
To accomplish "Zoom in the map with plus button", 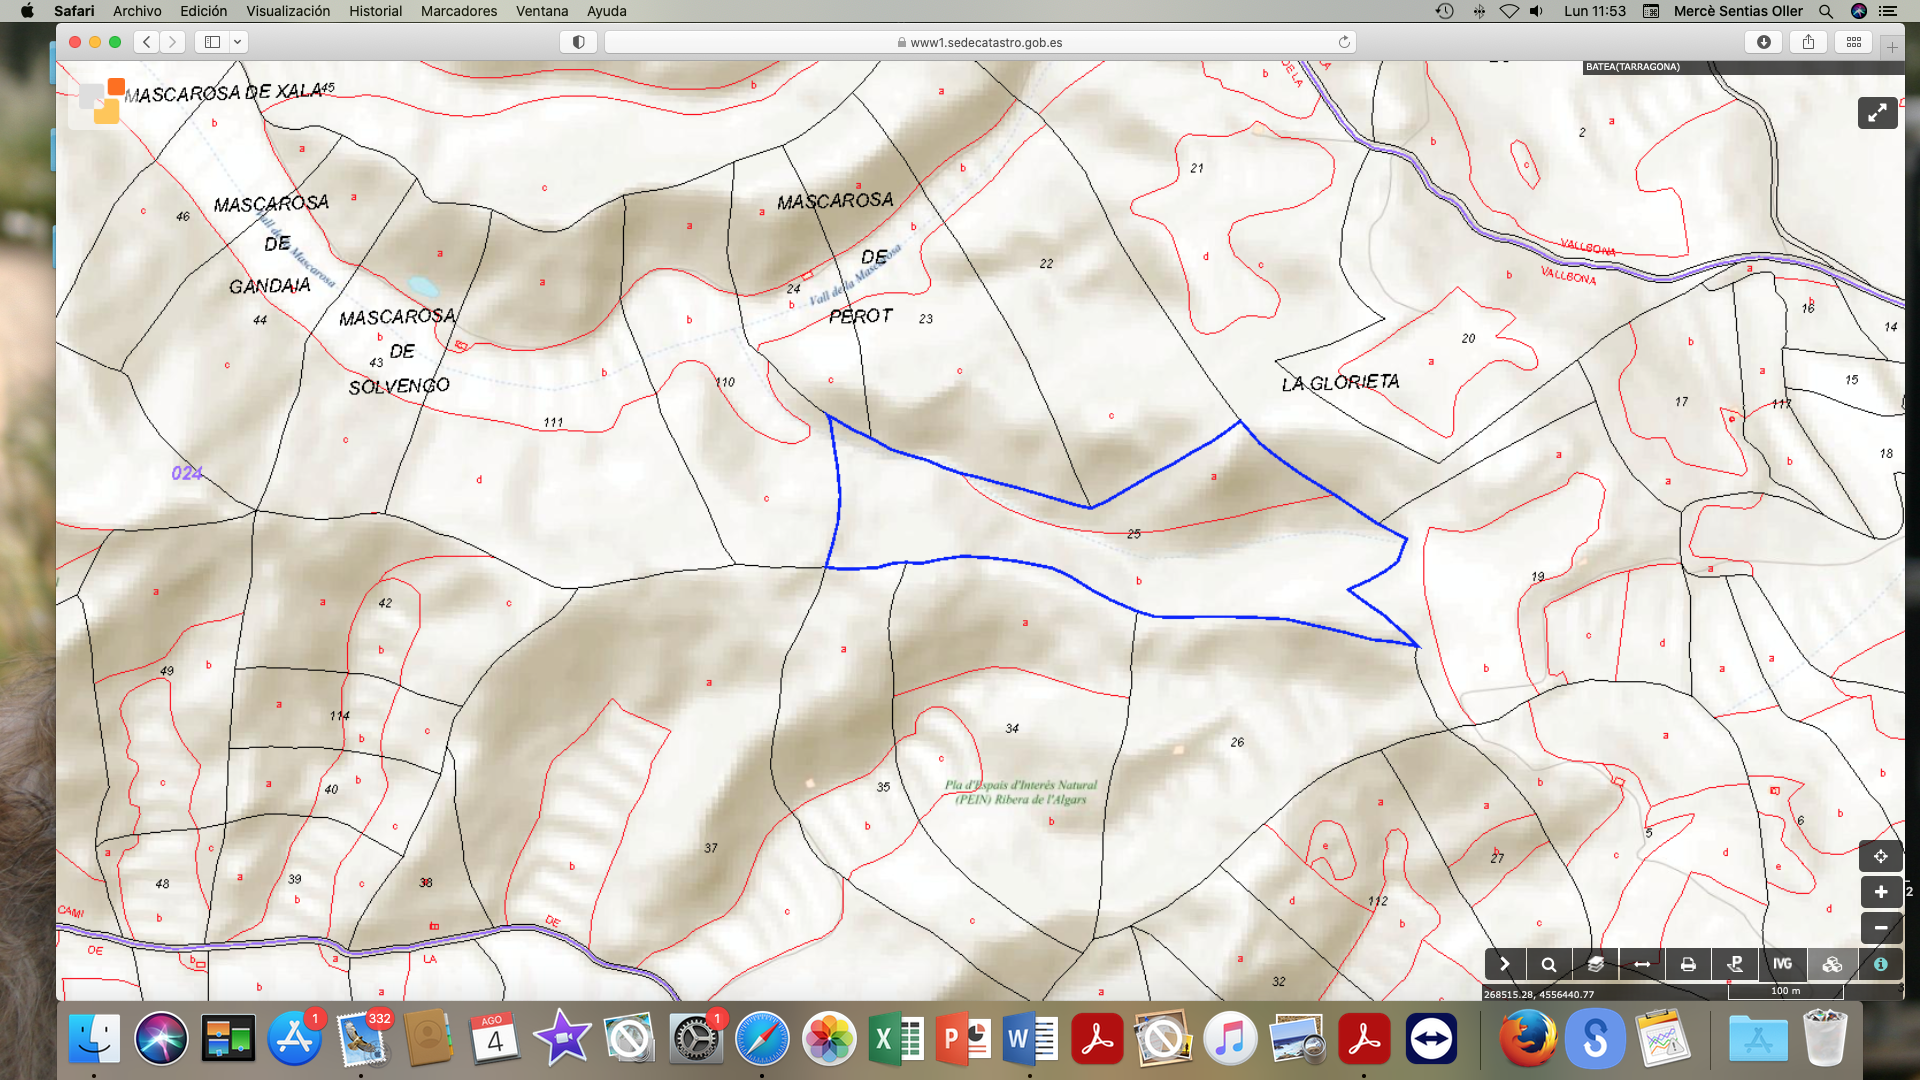I will tap(1880, 892).
